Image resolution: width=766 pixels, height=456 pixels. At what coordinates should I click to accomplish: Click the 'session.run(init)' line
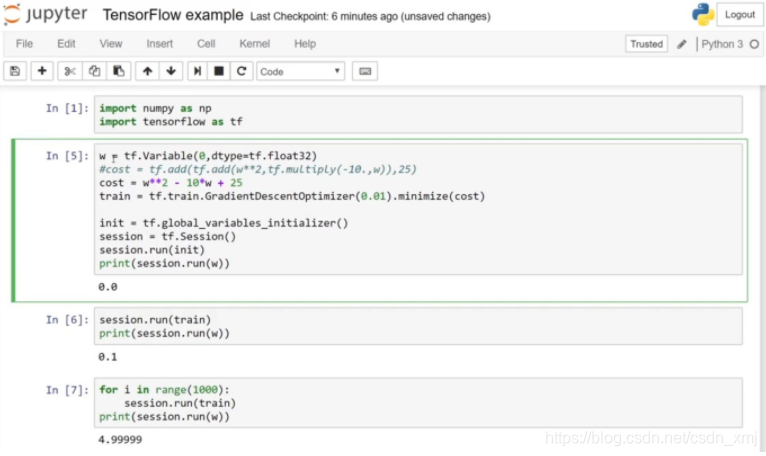click(152, 250)
